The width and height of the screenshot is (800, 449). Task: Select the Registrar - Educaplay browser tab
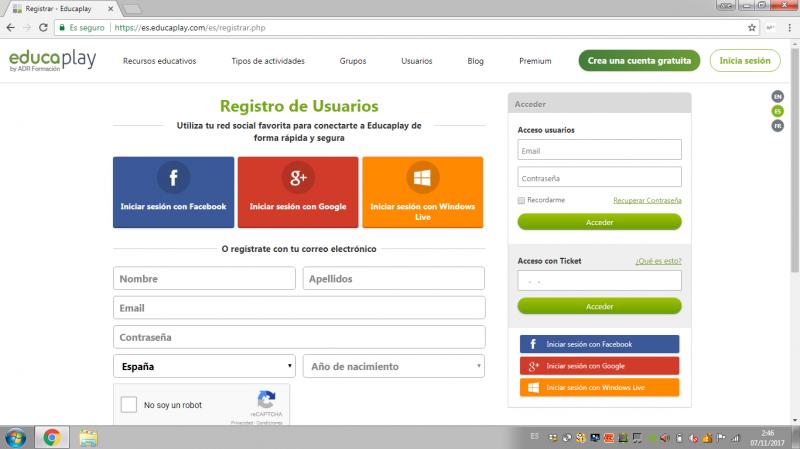pos(64,9)
